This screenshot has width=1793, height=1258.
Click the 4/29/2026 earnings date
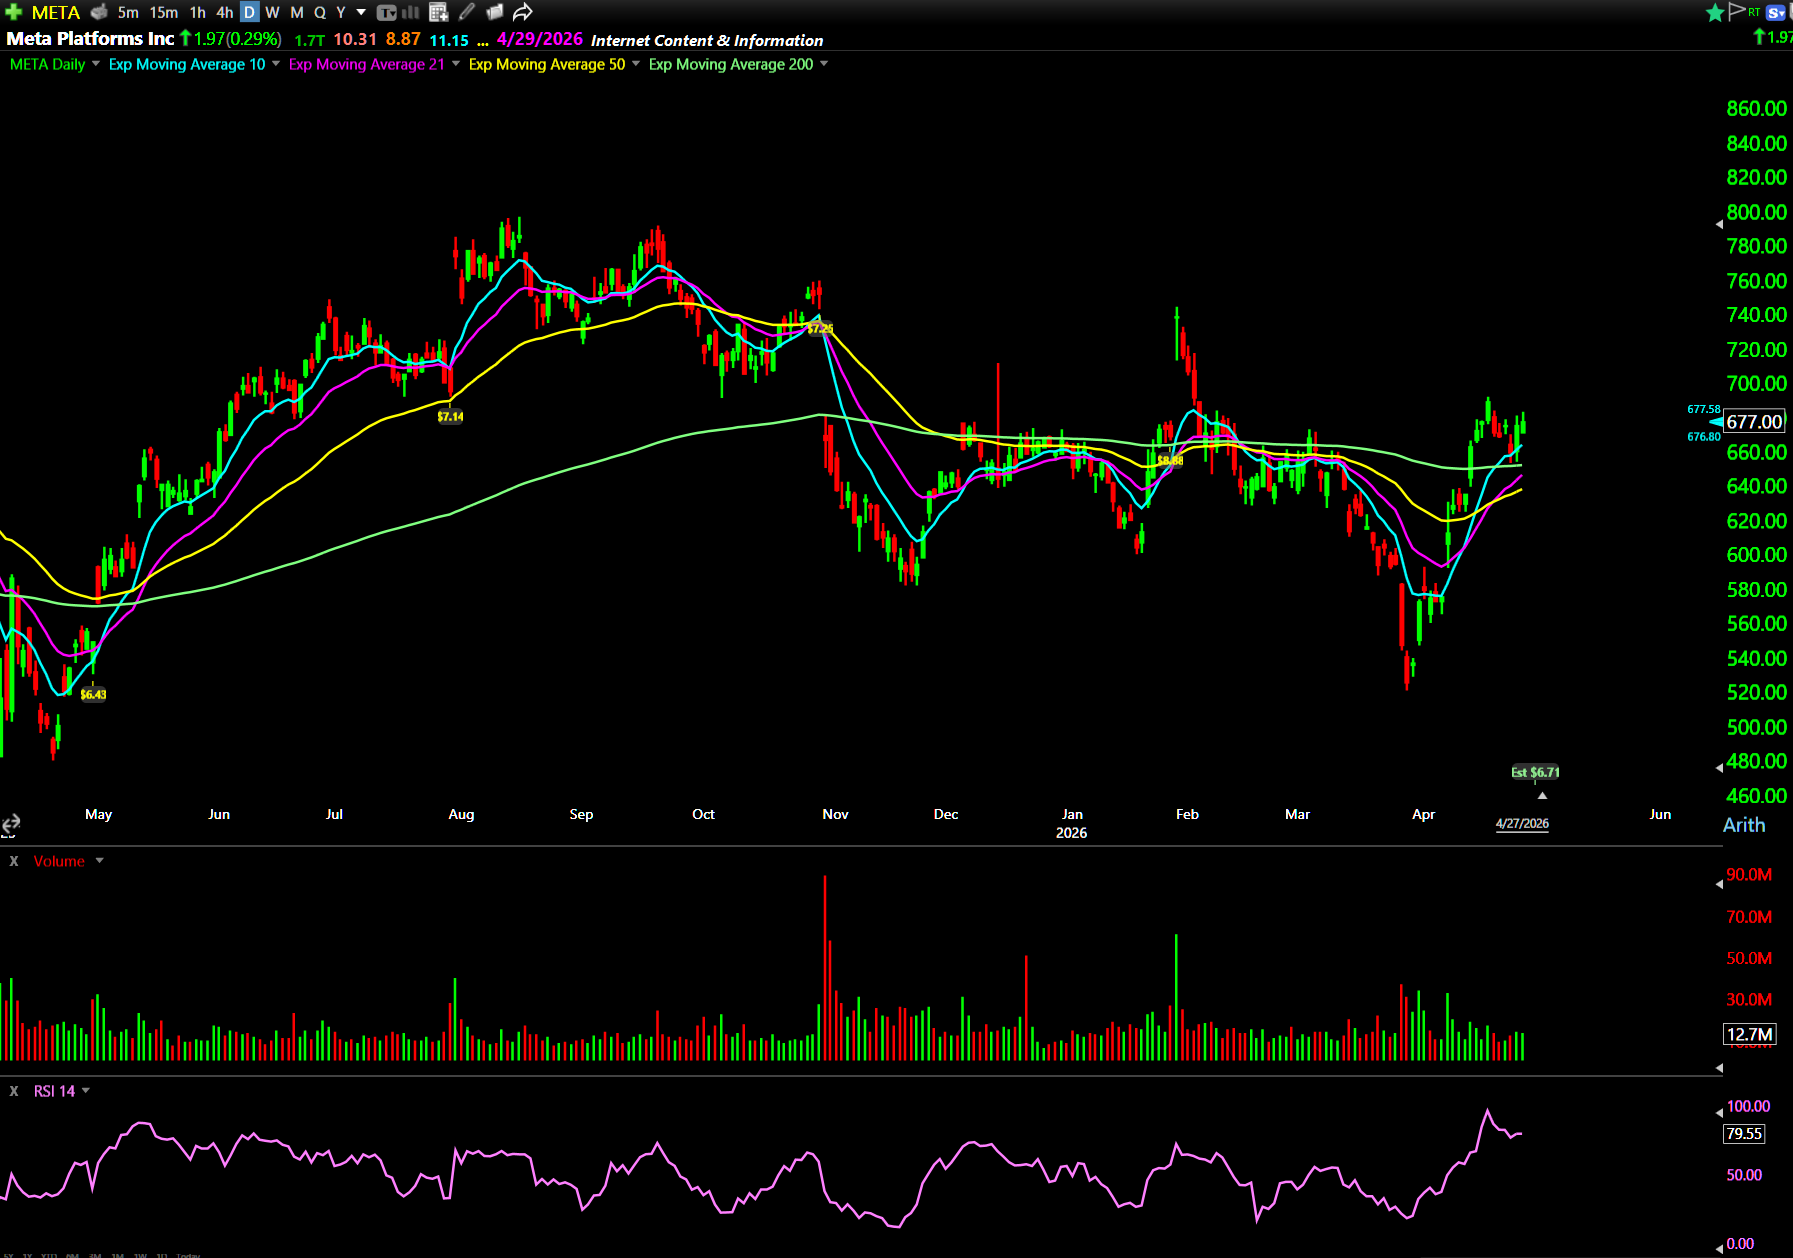[539, 39]
